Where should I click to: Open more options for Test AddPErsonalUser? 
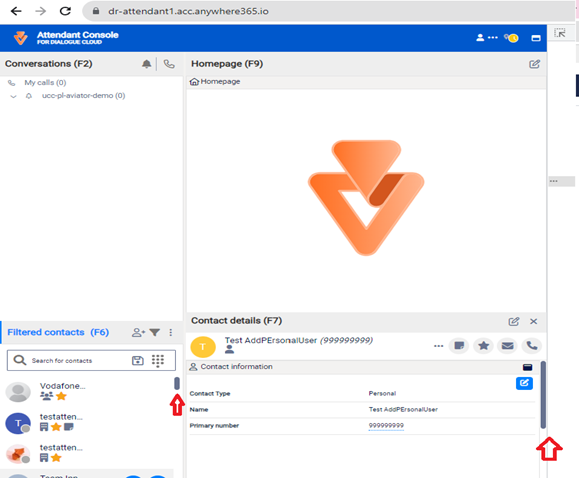tap(439, 346)
